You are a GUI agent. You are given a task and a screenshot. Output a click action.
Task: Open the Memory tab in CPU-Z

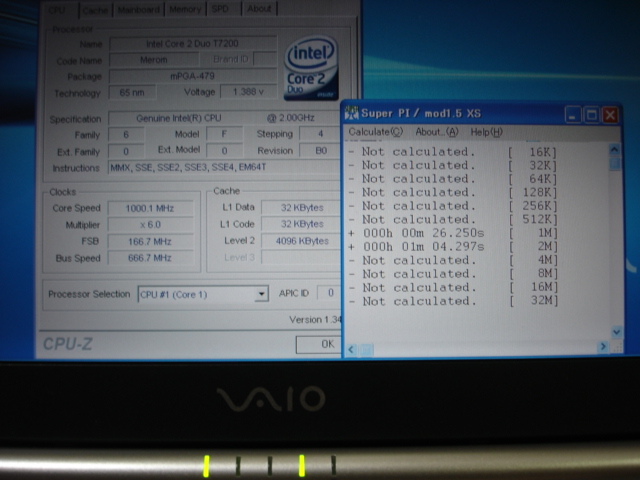(x=185, y=9)
